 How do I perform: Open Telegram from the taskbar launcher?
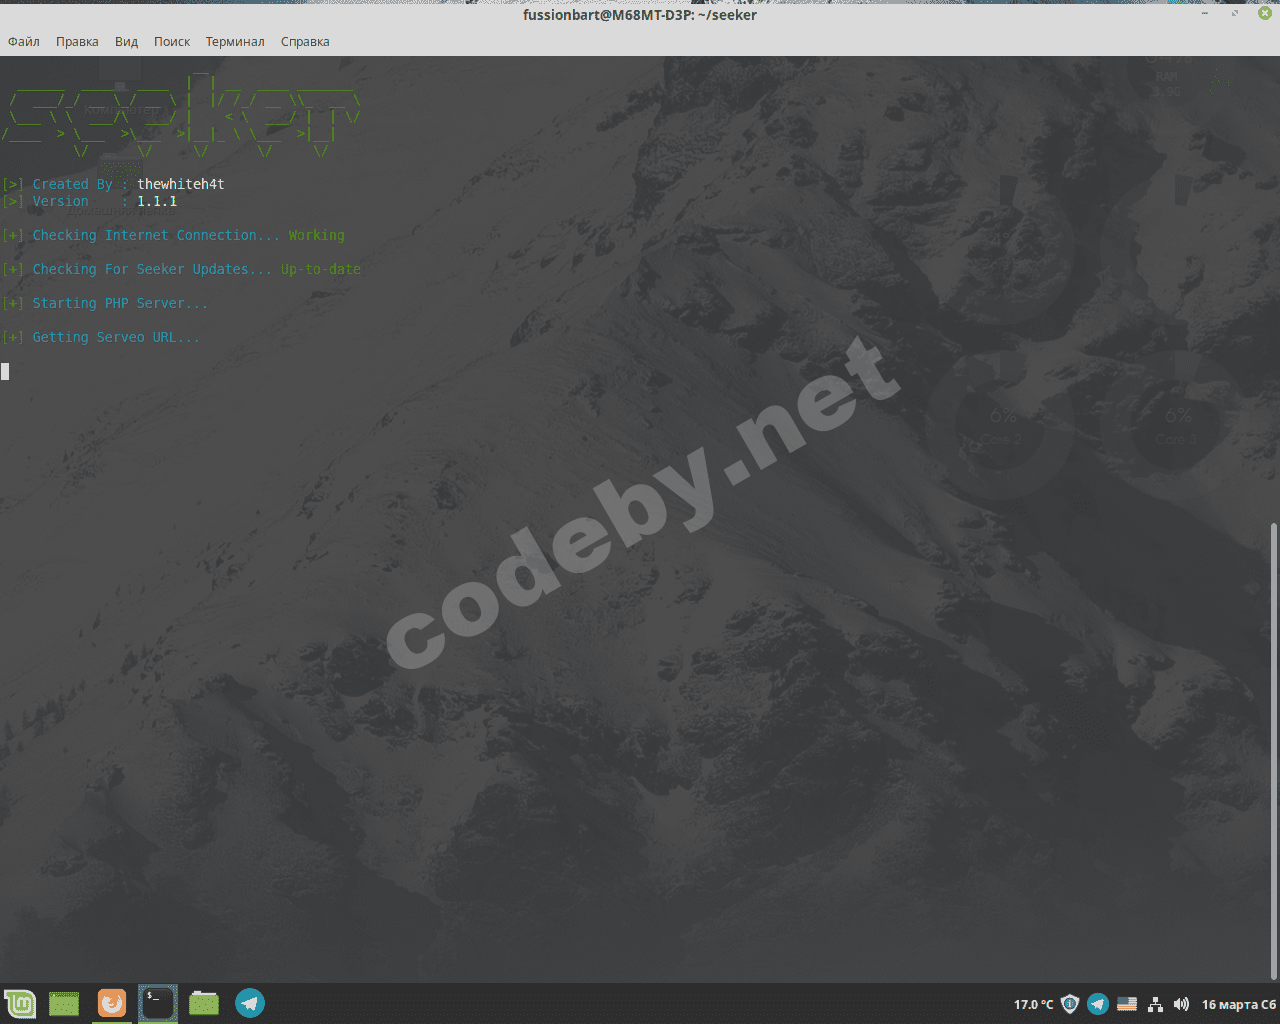(250, 1003)
